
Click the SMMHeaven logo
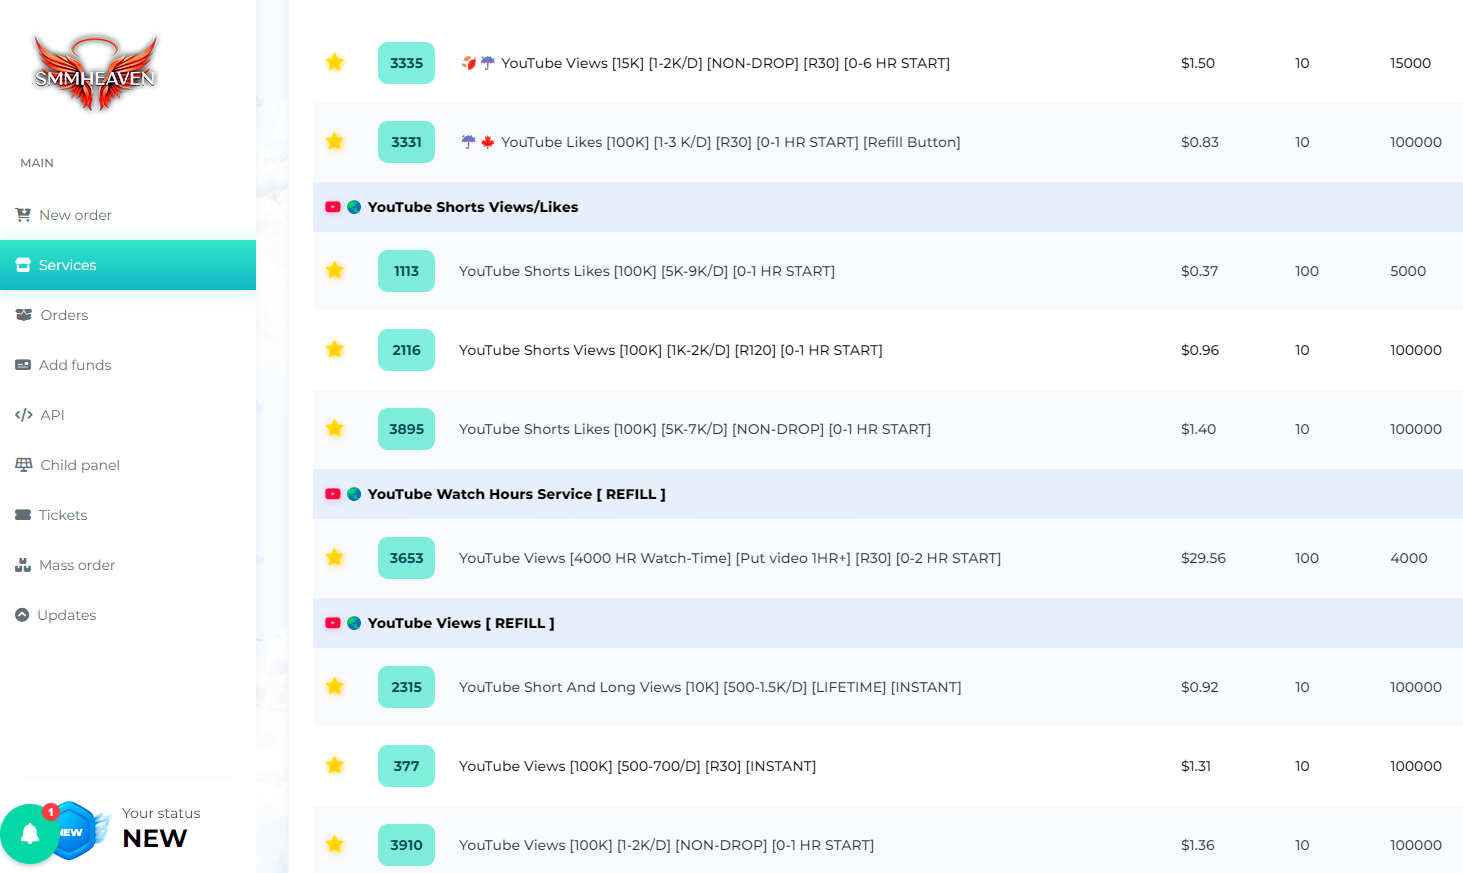[x=96, y=73]
